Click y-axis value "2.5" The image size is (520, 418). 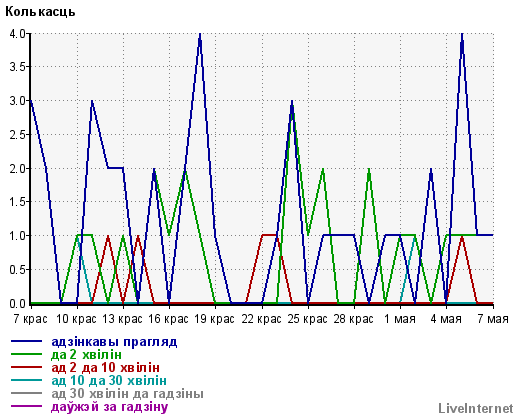point(17,135)
